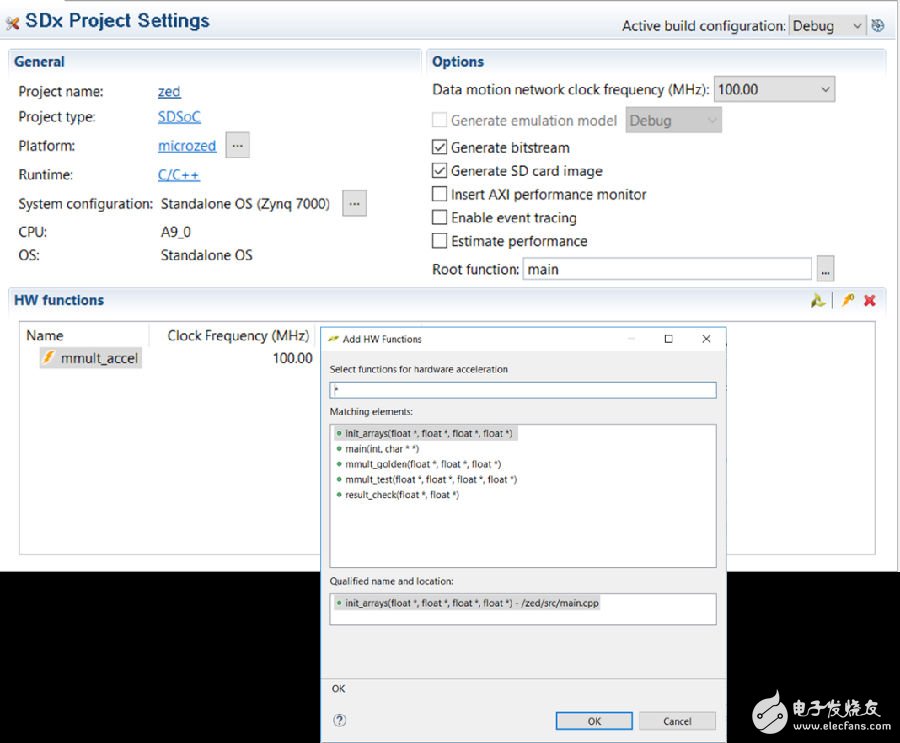The image size is (900, 743).
Task: Click red X remove HW function icon
Action: (x=870, y=300)
